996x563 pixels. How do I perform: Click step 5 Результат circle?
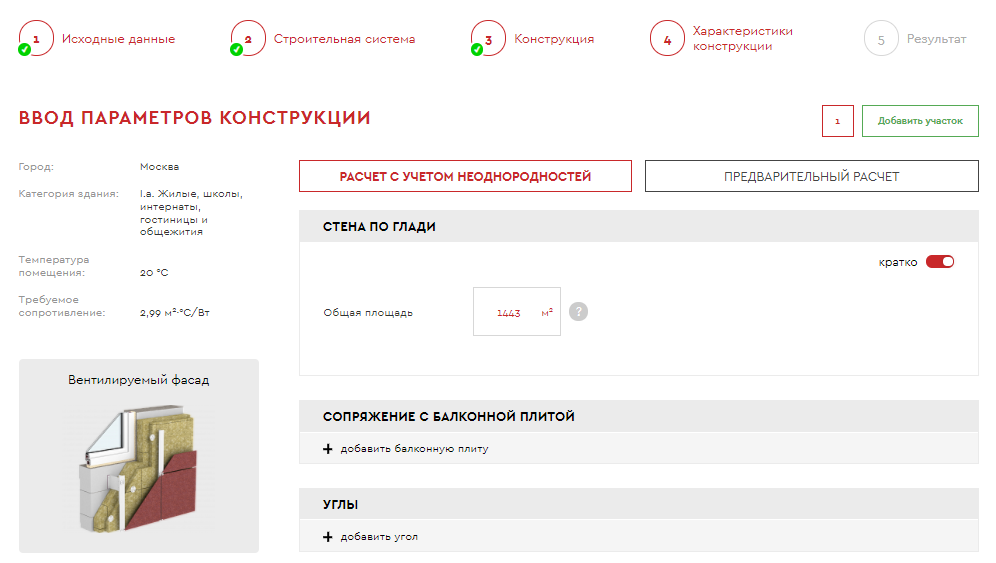tap(881, 39)
